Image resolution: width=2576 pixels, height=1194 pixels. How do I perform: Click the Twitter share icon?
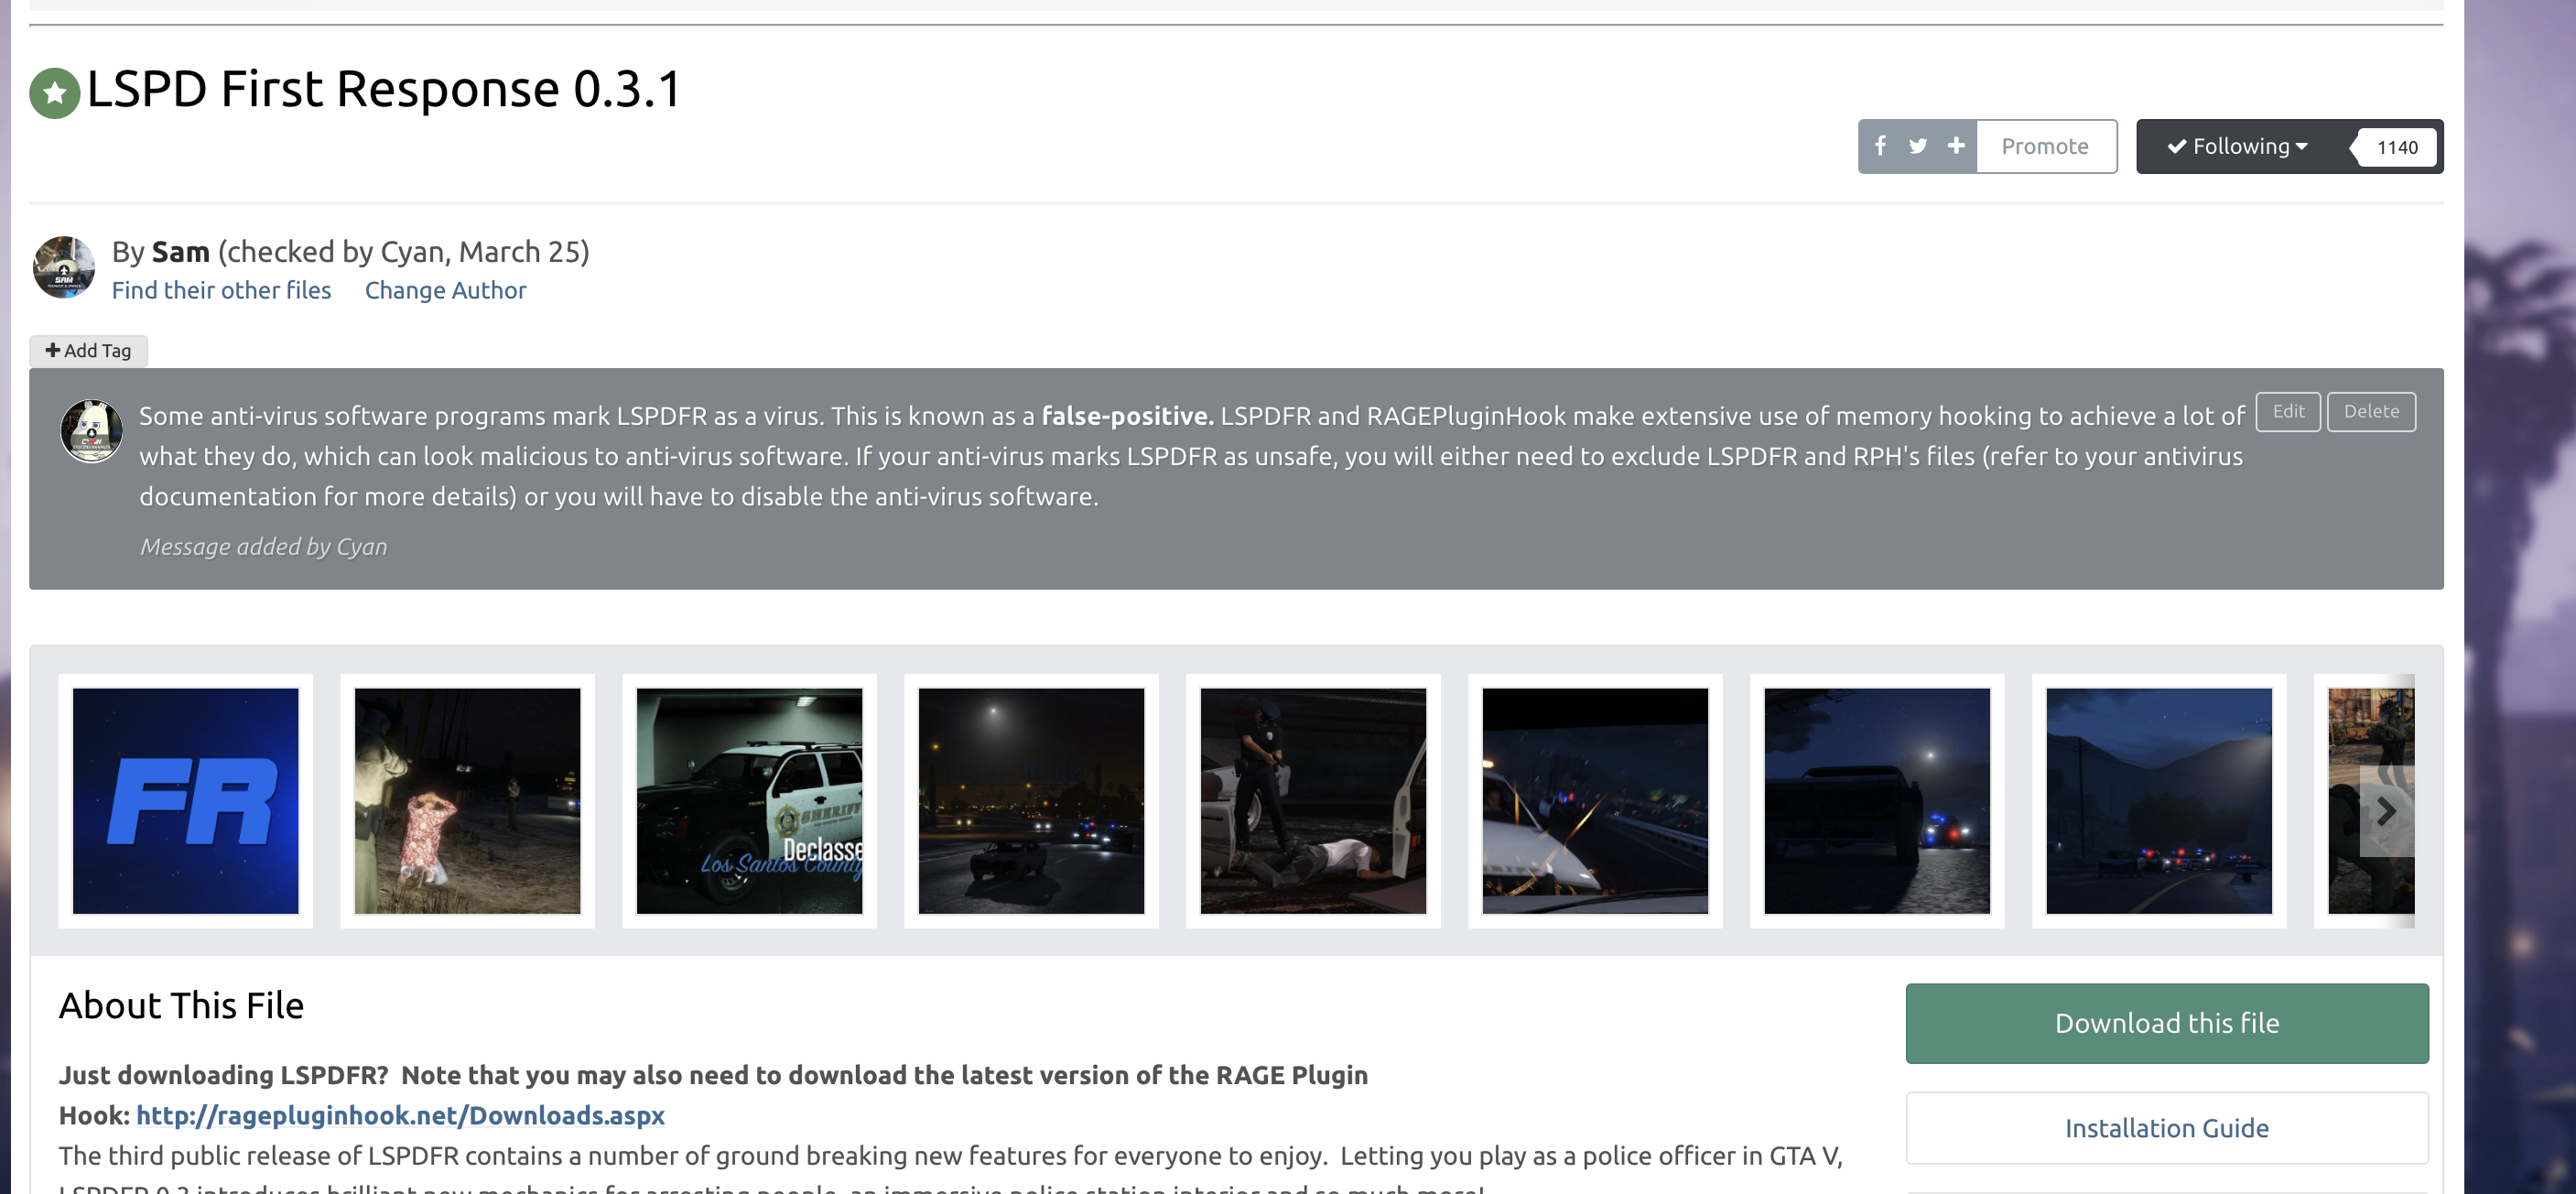click(1917, 146)
